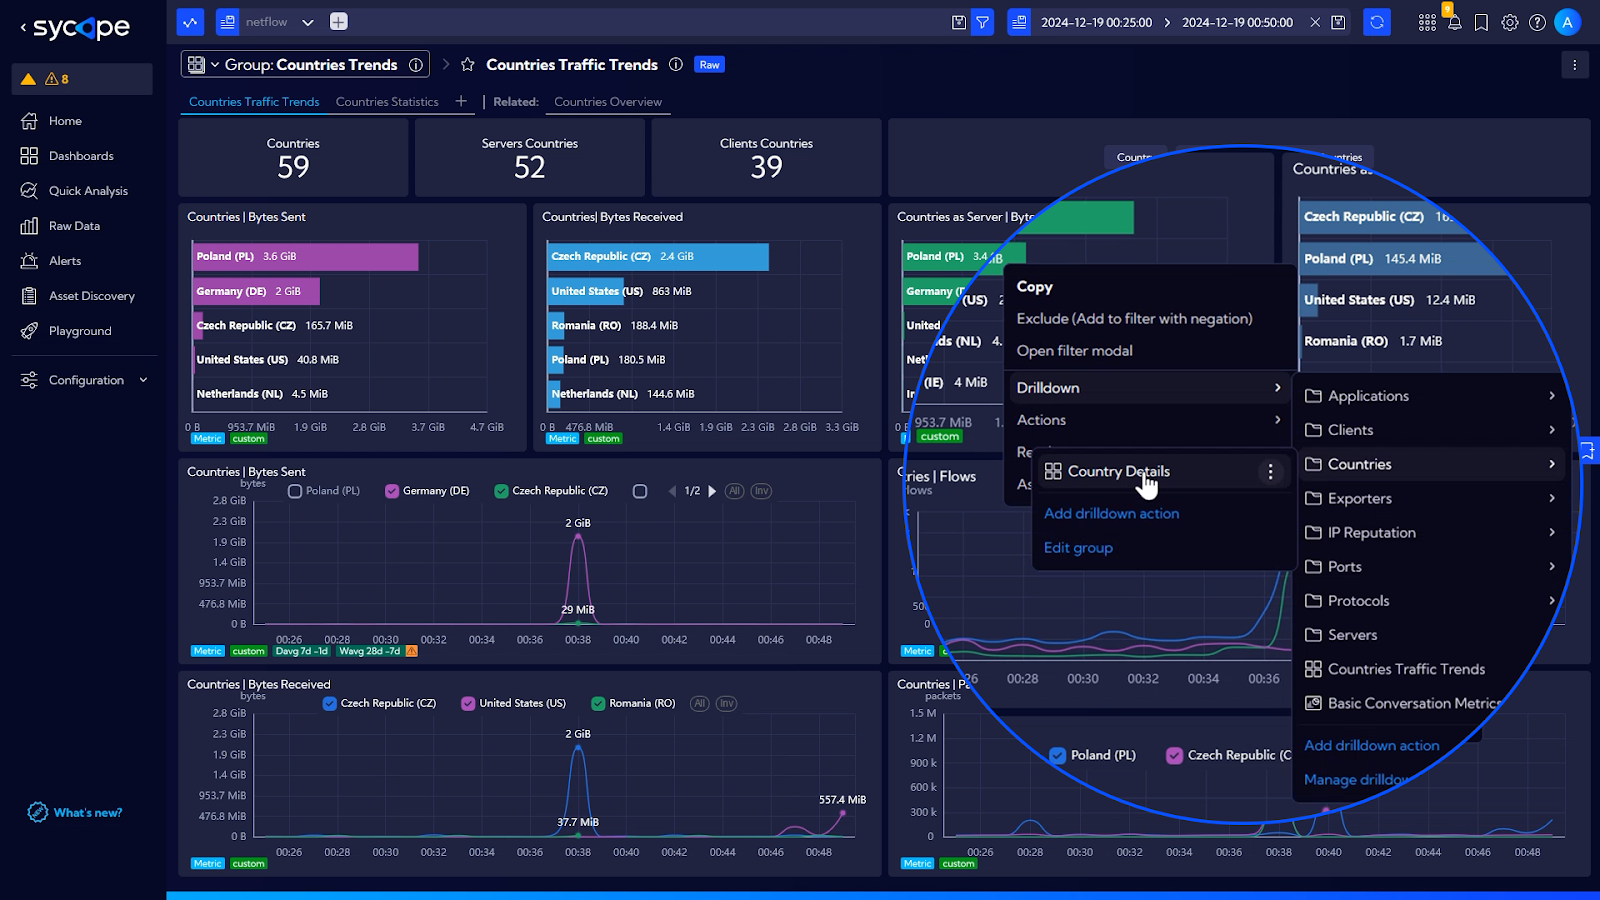Click the apps grid icon
The width and height of the screenshot is (1600, 900).
click(1427, 22)
